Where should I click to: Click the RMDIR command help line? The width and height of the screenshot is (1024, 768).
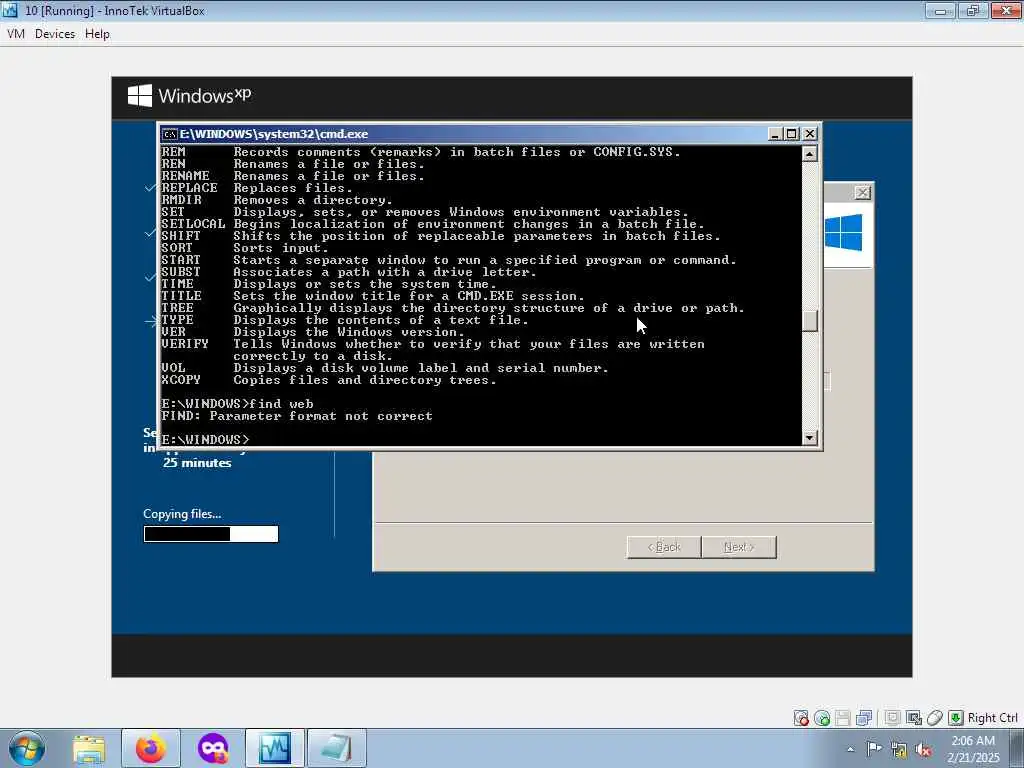[x=277, y=200]
